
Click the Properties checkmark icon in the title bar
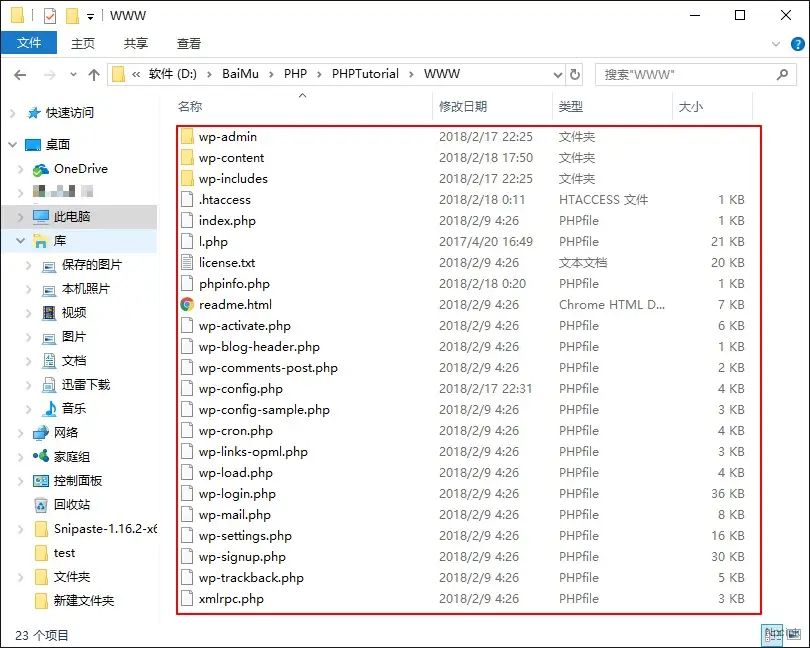[x=50, y=16]
